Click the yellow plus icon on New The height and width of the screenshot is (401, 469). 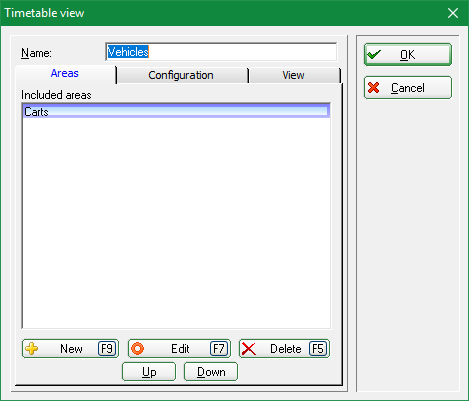32,349
